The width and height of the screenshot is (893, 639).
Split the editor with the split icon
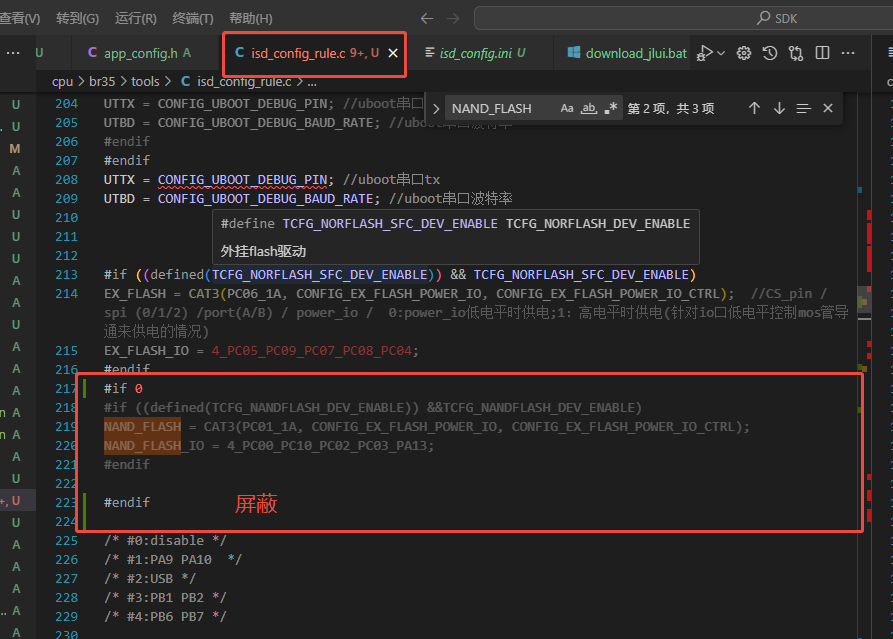tap(822, 53)
